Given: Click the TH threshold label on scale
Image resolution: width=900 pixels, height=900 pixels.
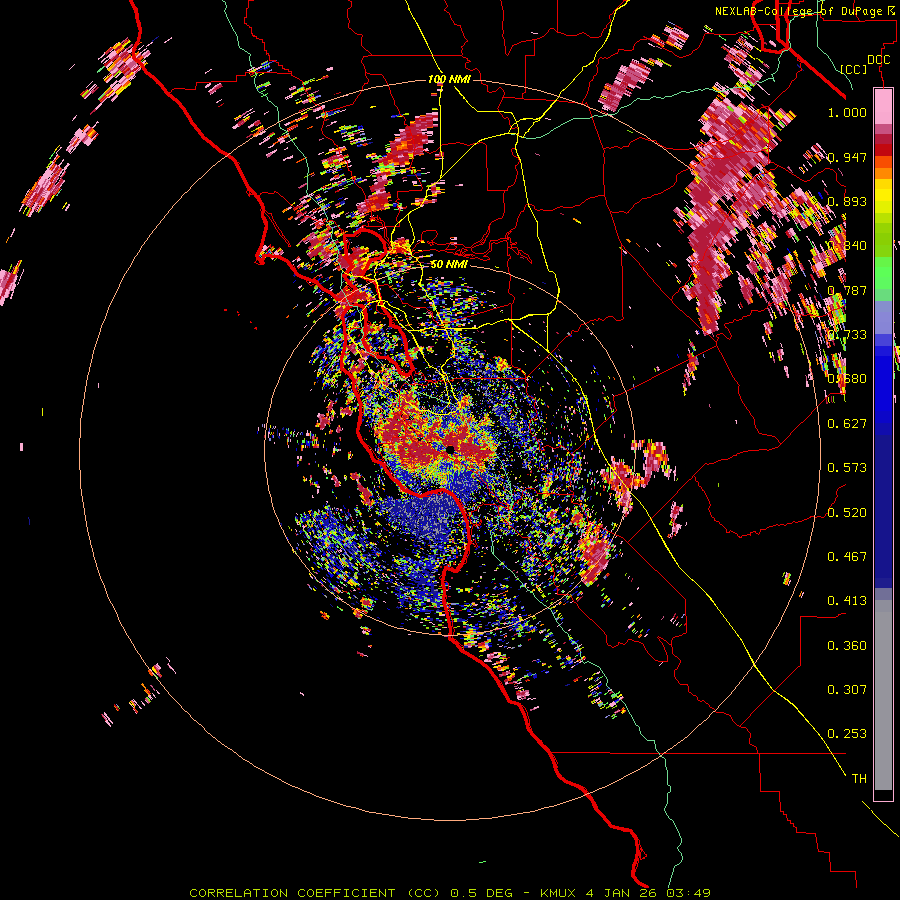Looking at the screenshot, I should coord(859,778).
